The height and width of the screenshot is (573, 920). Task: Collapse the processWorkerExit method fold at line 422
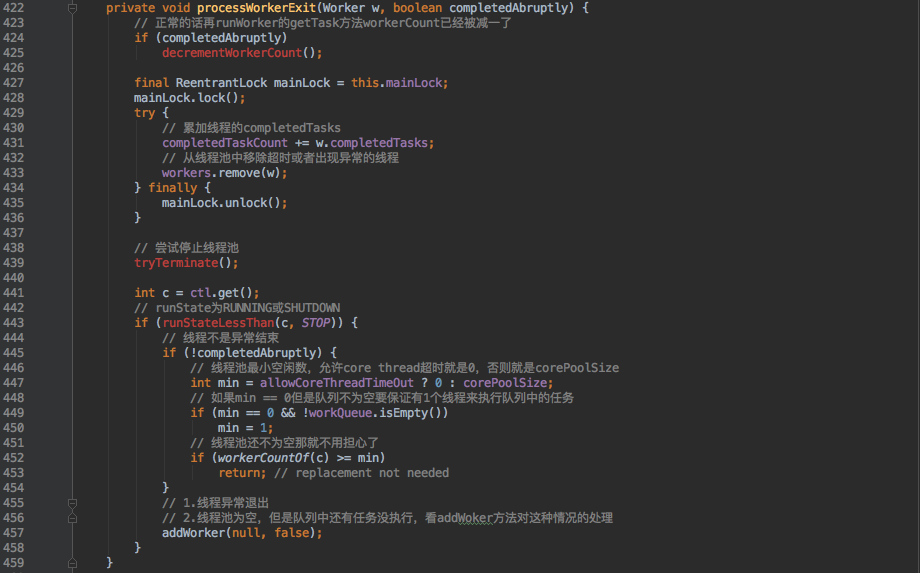click(x=72, y=8)
